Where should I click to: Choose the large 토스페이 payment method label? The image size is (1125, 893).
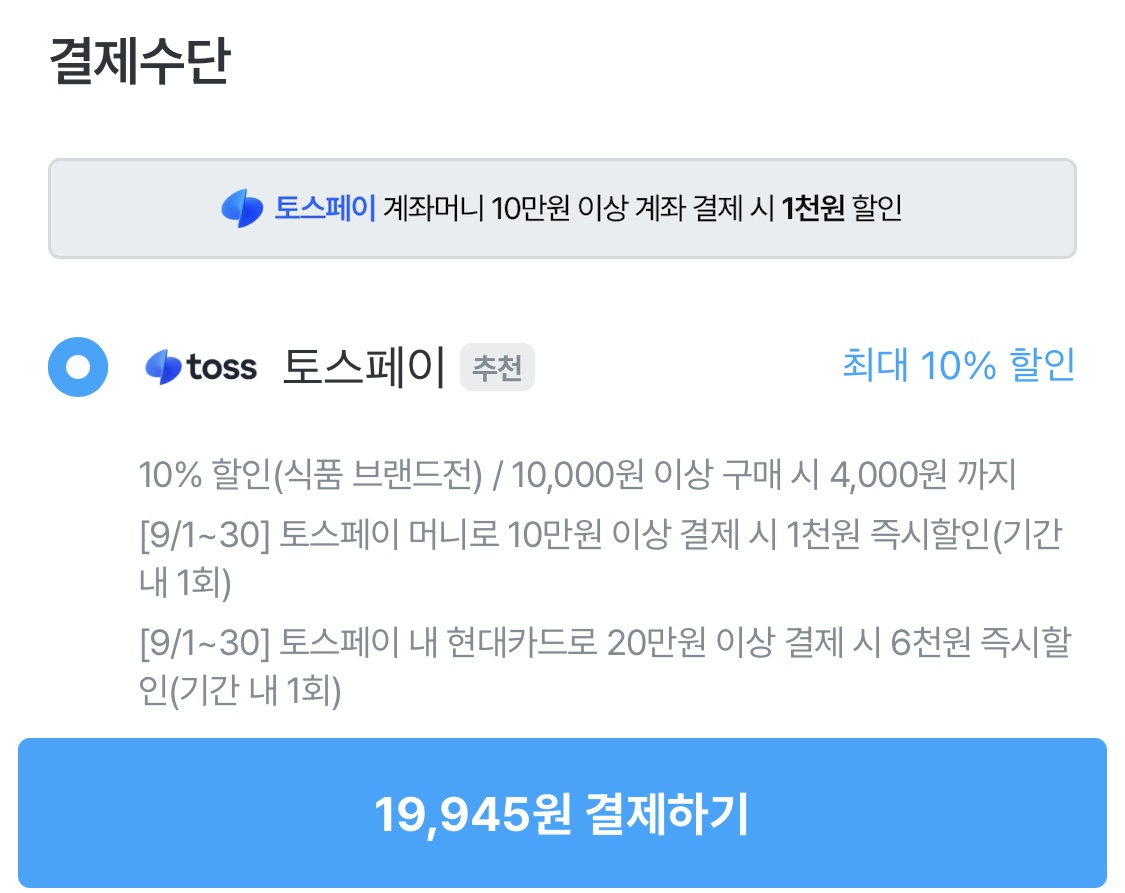pos(364,368)
